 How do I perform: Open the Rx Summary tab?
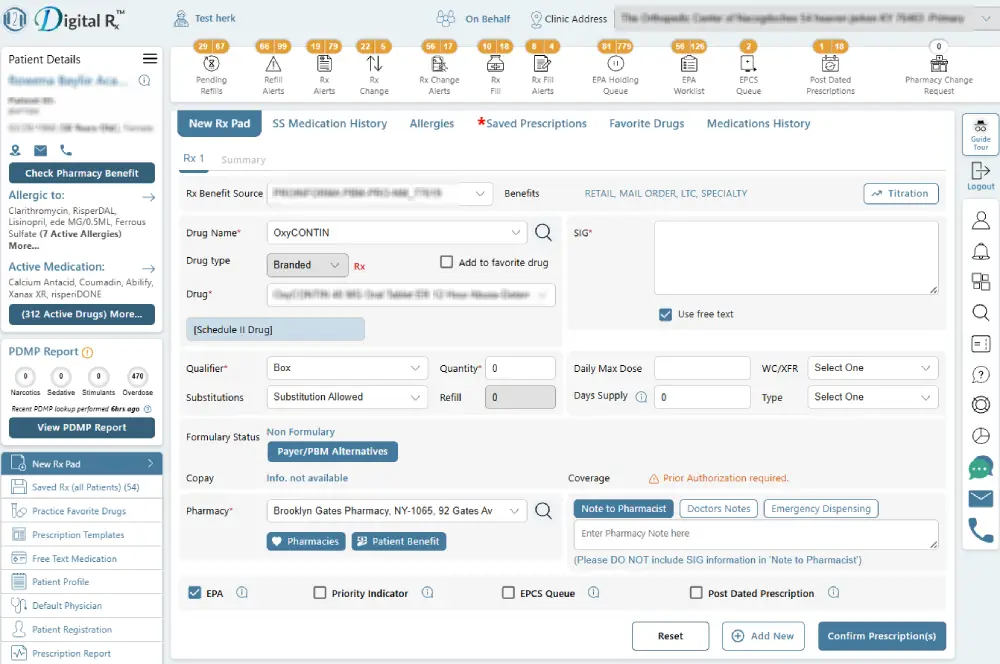243,160
